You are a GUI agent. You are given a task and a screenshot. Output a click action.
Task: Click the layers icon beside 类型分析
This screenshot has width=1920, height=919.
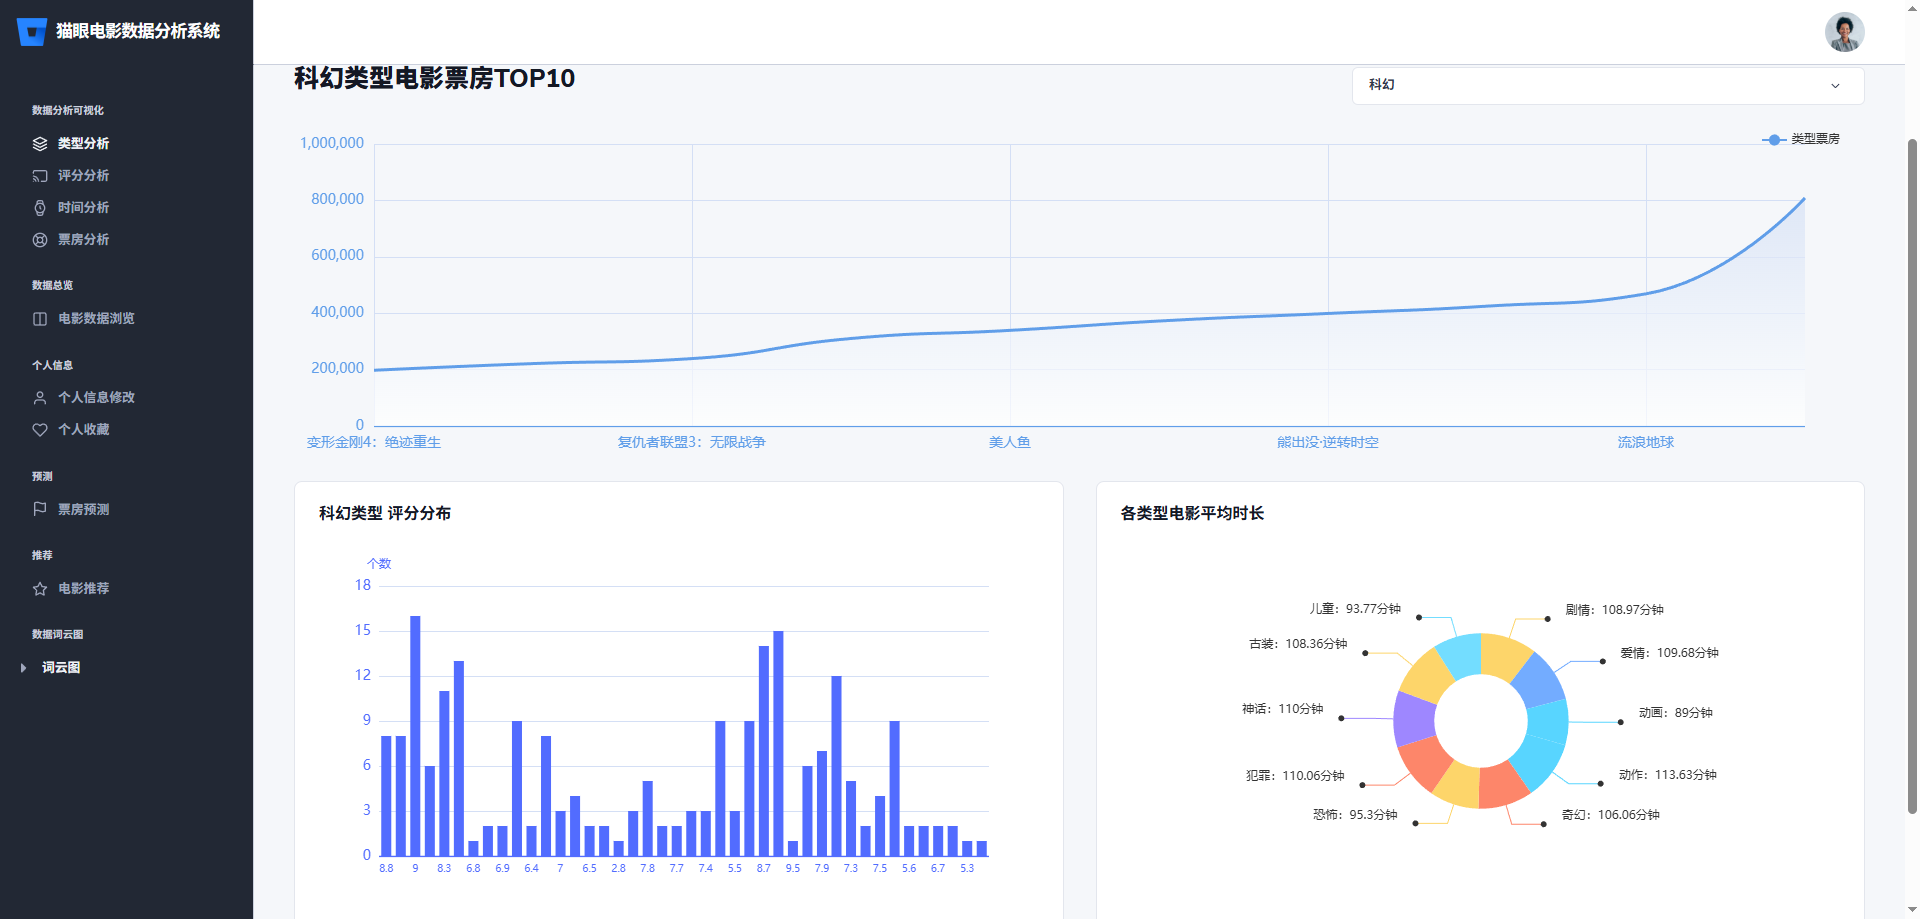point(40,144)
